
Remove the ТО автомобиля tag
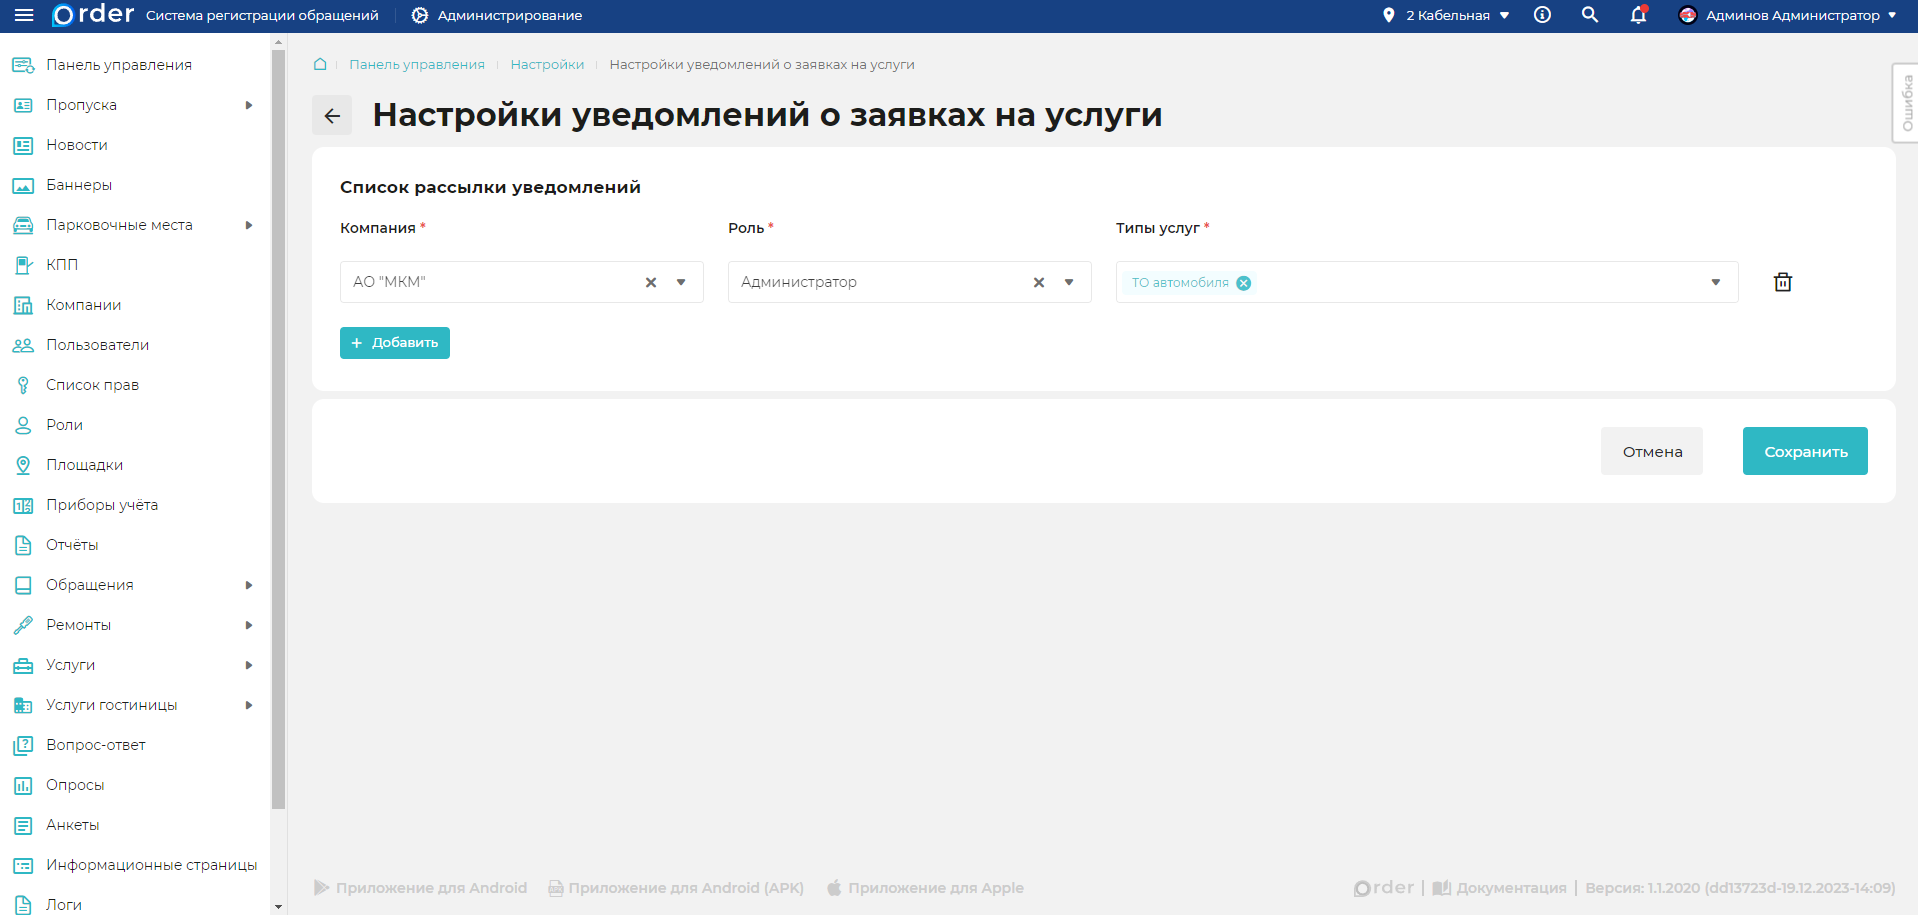pyautogui.click(x=1243, y=283)
